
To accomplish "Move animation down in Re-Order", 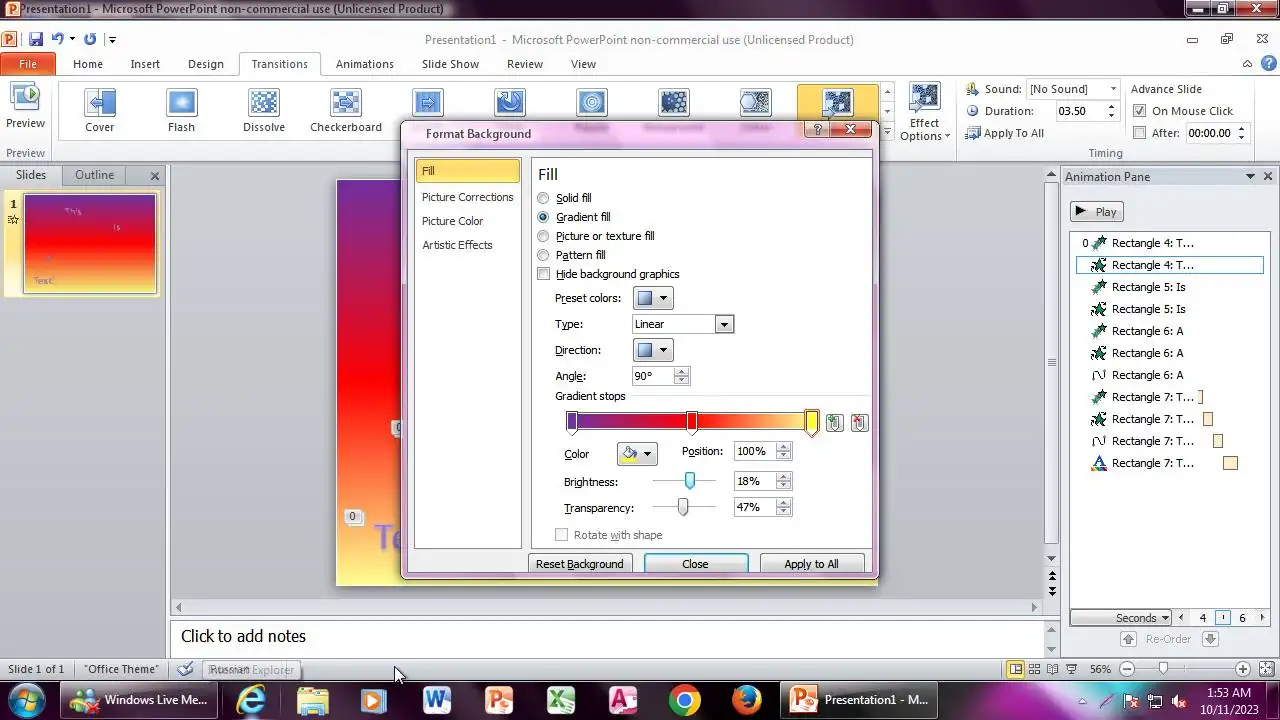I will (x=1210, y=639).
